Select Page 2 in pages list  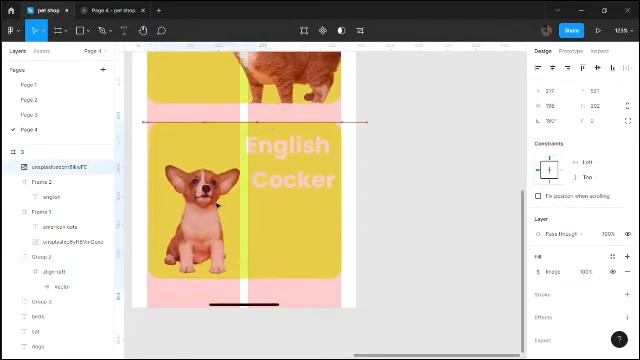pos(29,100)
